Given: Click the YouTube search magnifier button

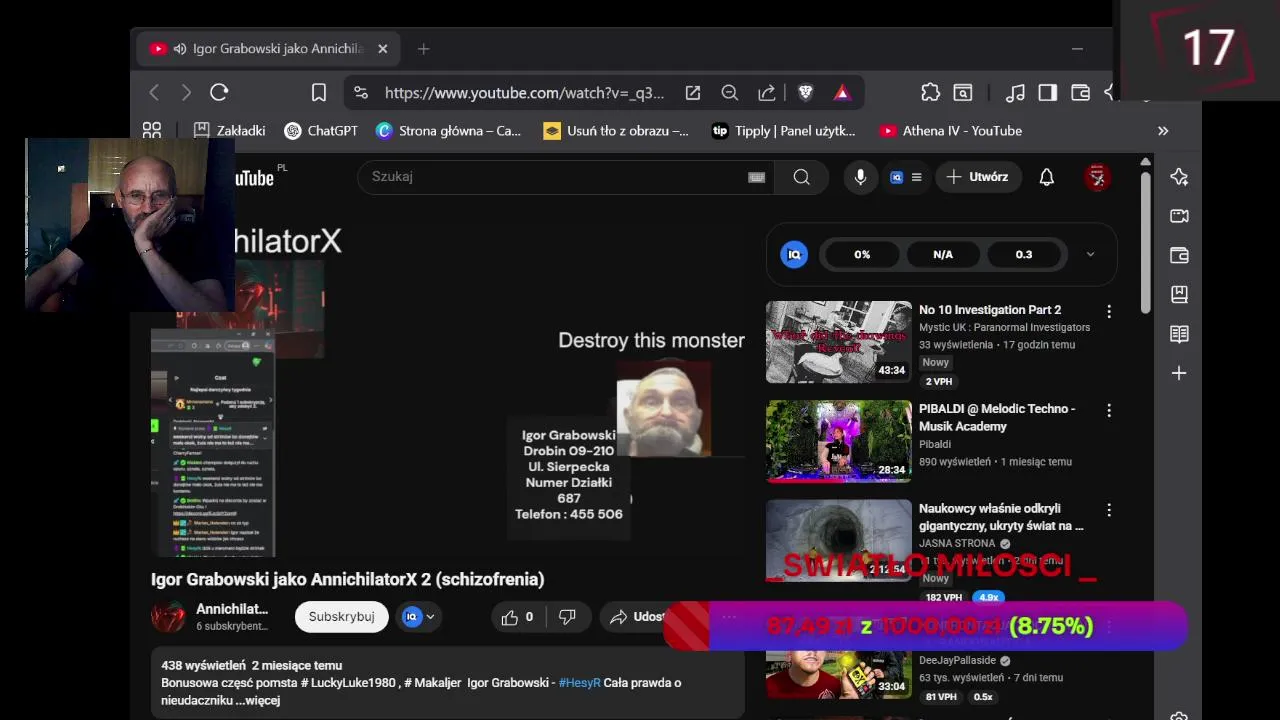Looking at the screenshot, I should [801, 177].
